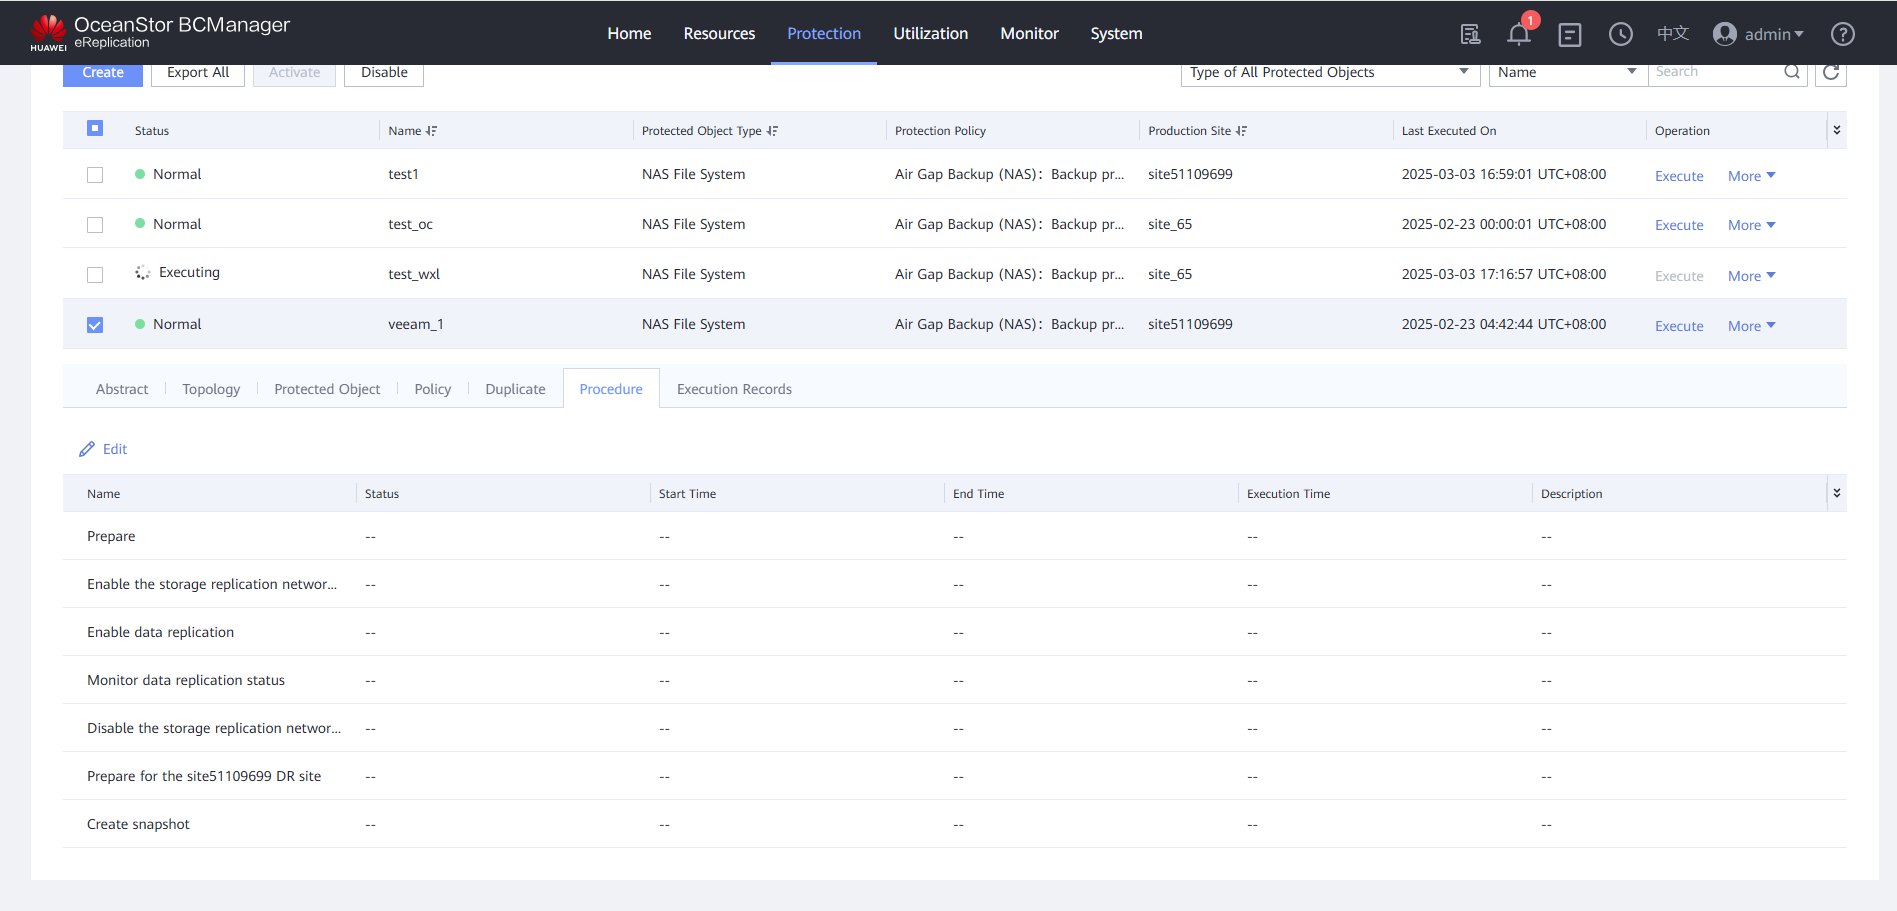Screen dimensions: 1897x911
Task: Click the magnifier search icon
Action: pyautogui.click(x=1792, y=72)
